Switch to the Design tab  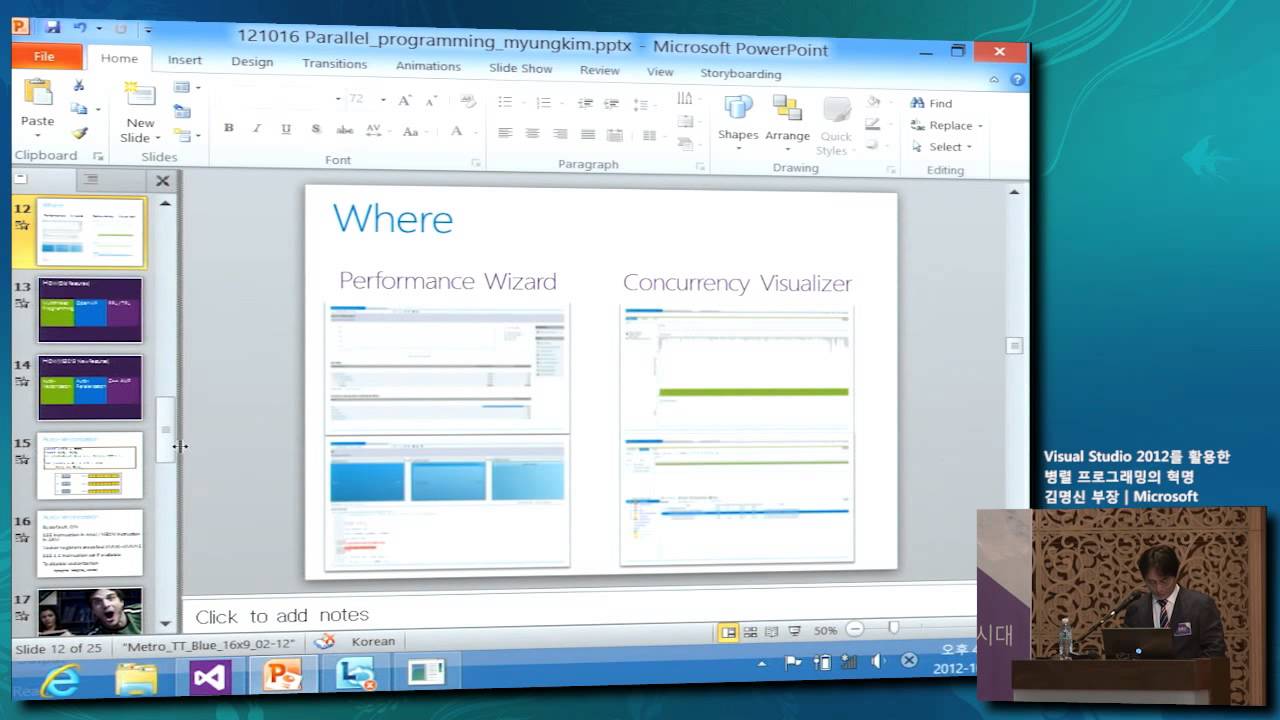tap(252, 61)
